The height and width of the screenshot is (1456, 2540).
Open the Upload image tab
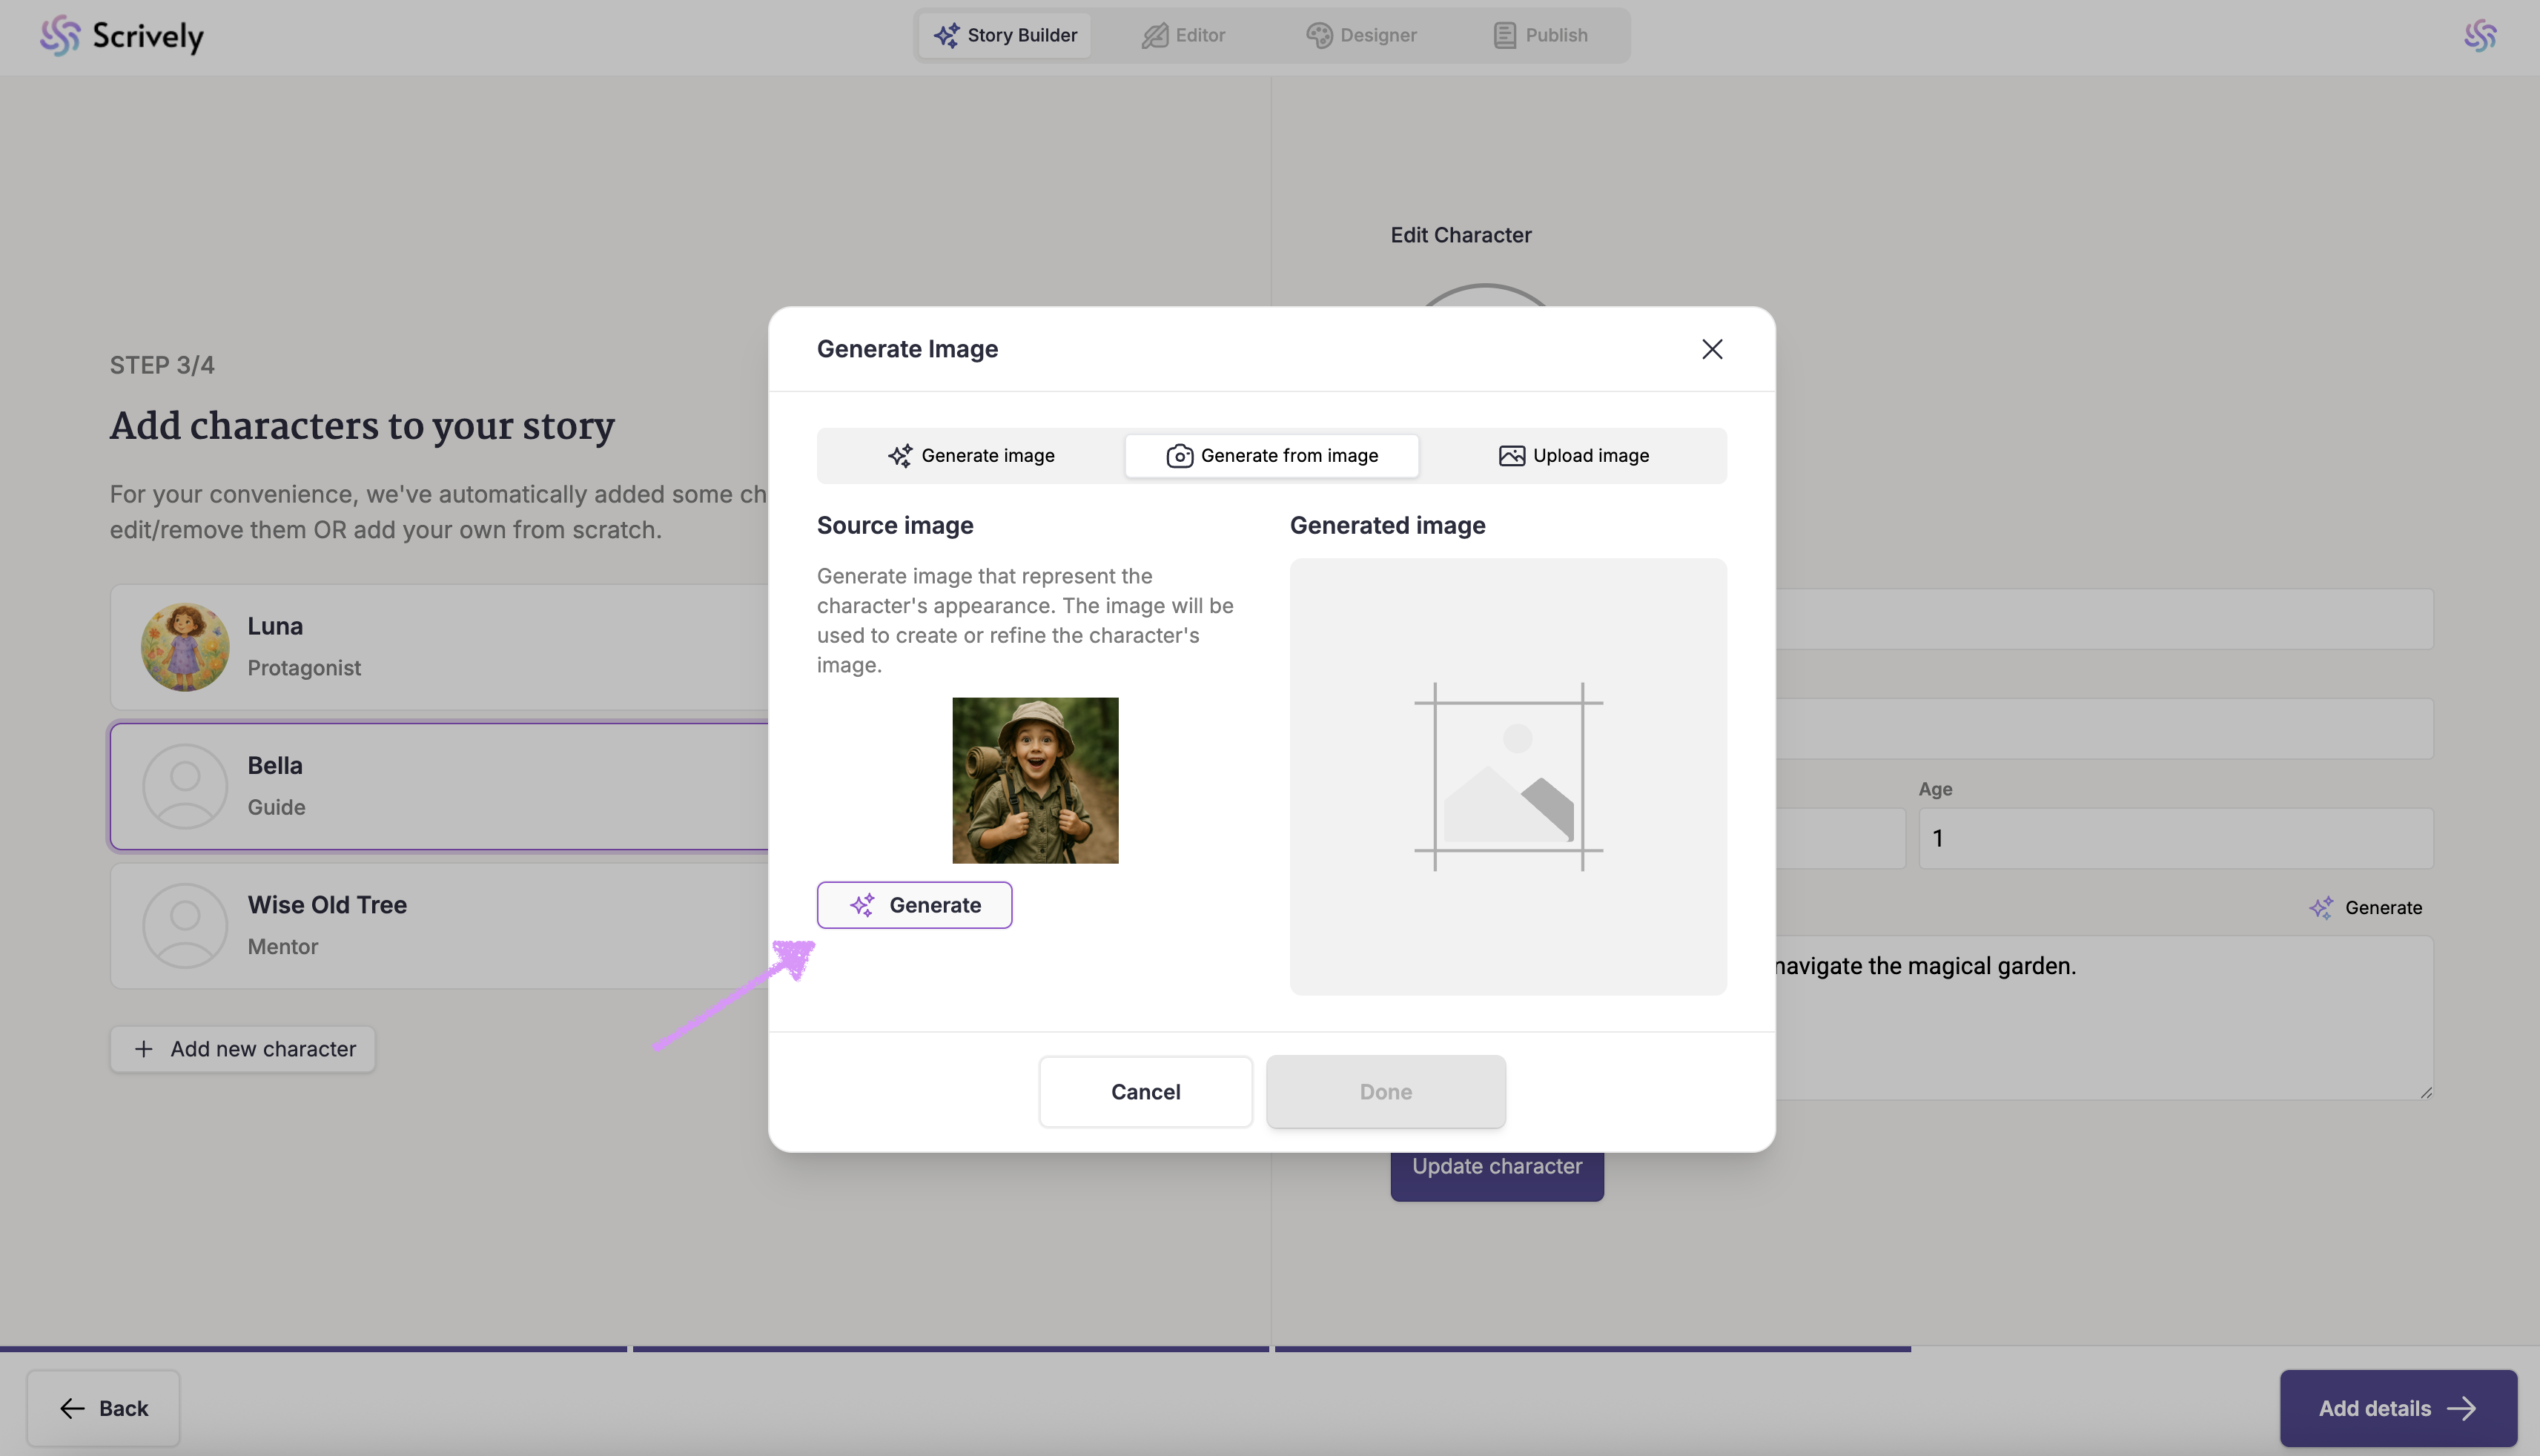(1574, 456)
